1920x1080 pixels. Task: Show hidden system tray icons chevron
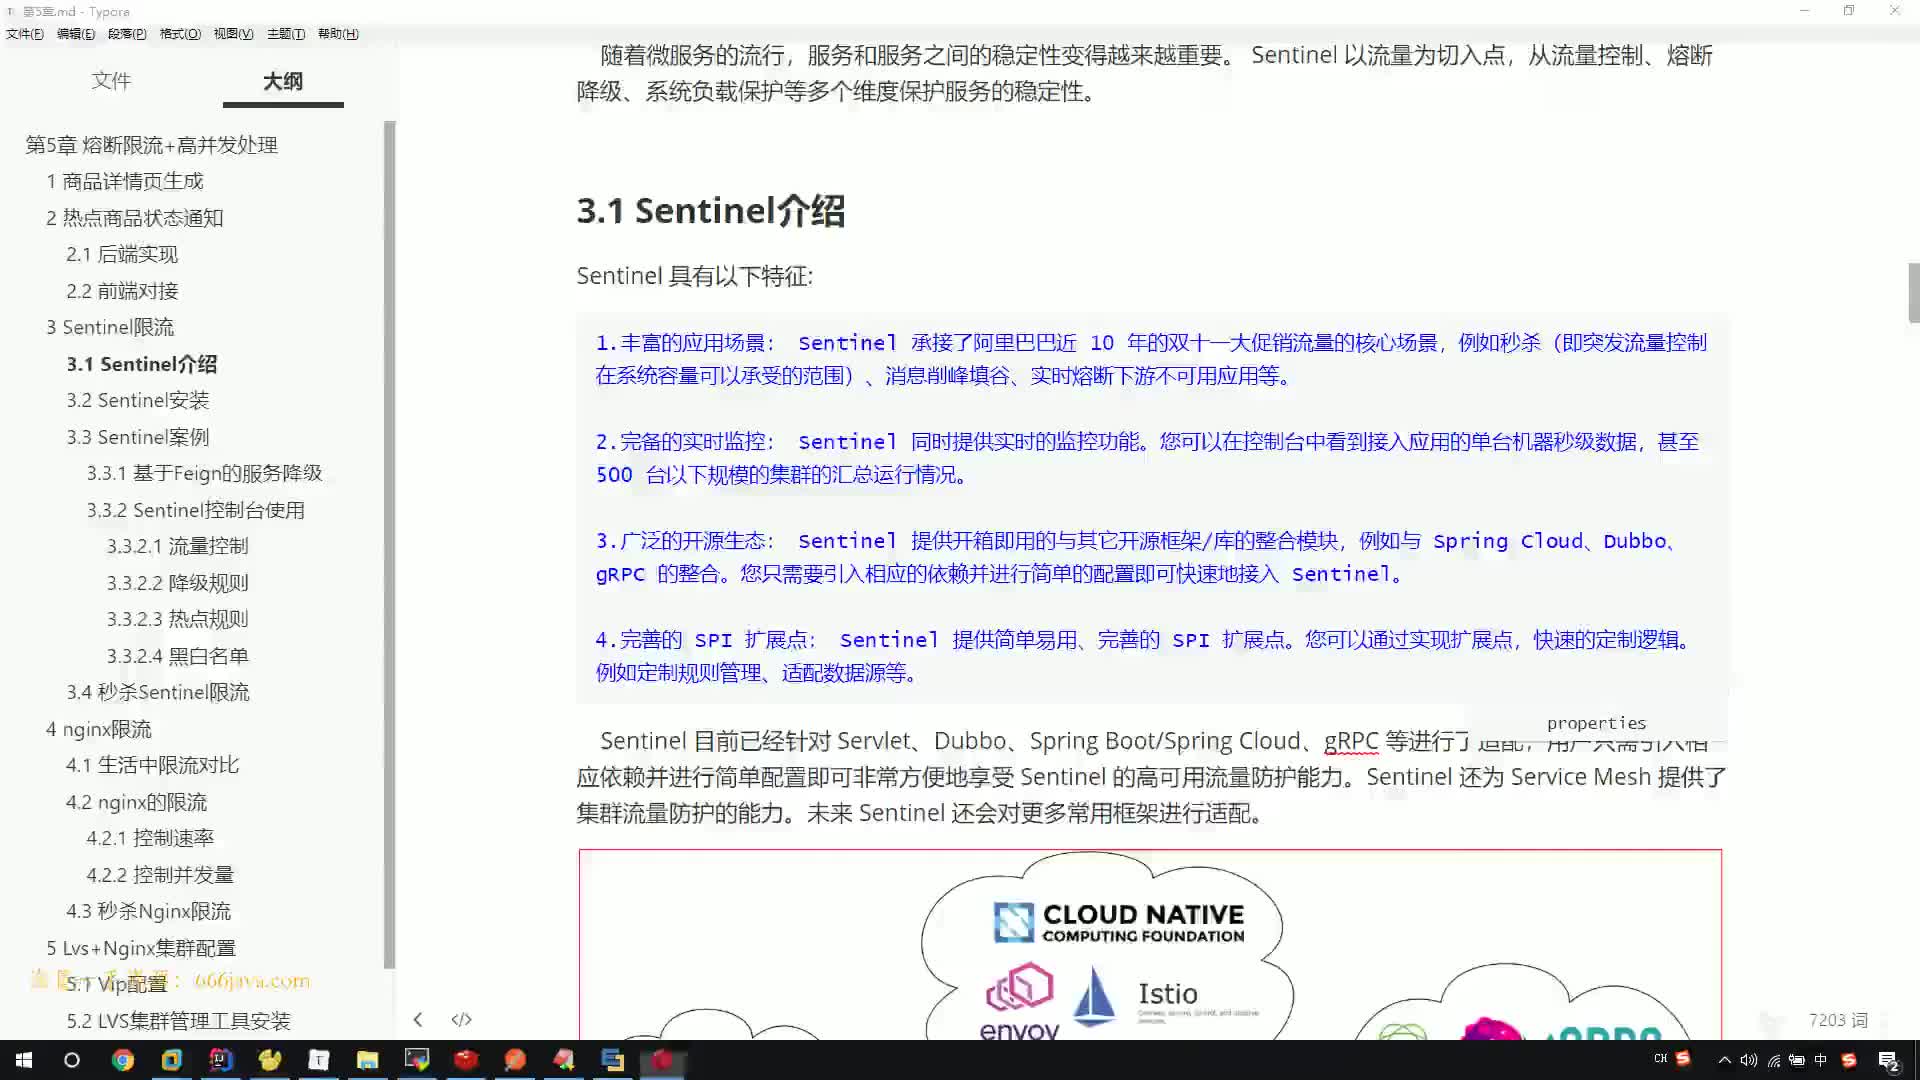(x=1724, y=1060)
